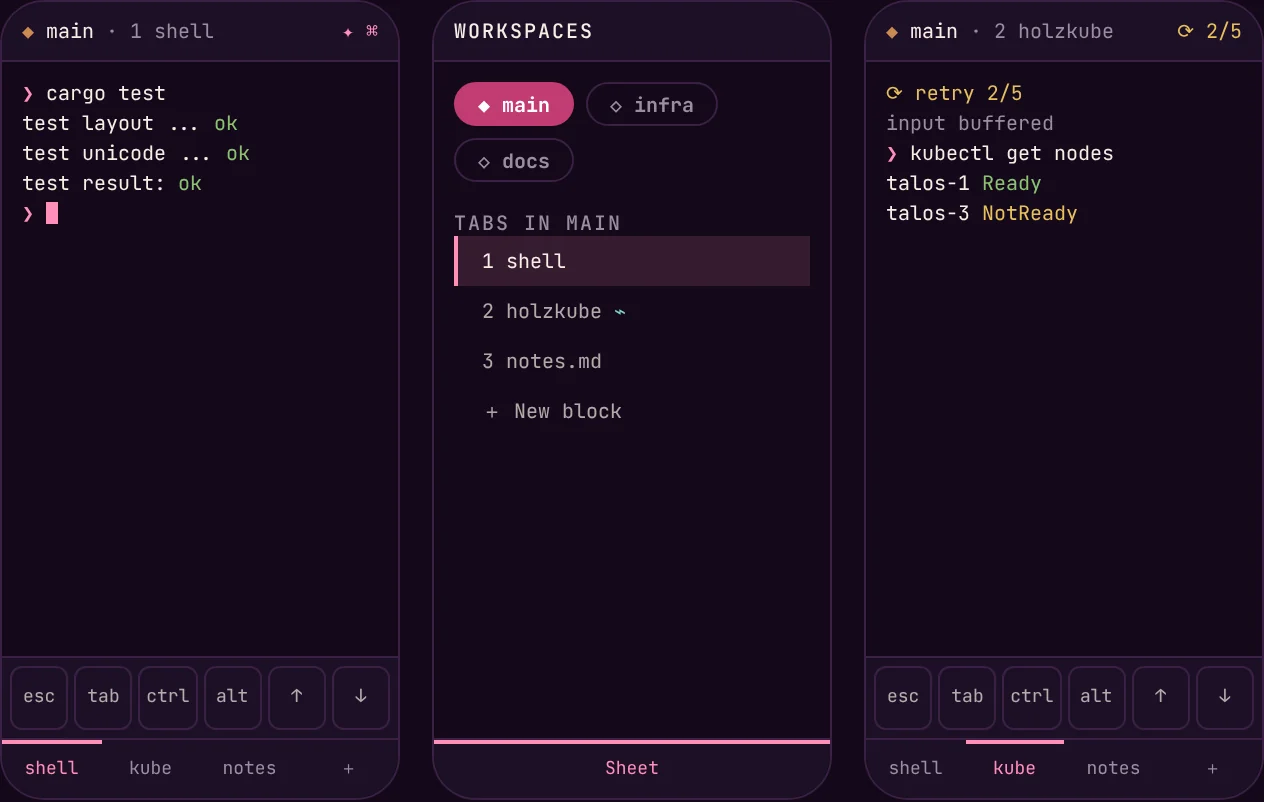Click retry 2/5 indicator in holzkube header
This screenshot has width=1264, height=802.
[1209, 31]
